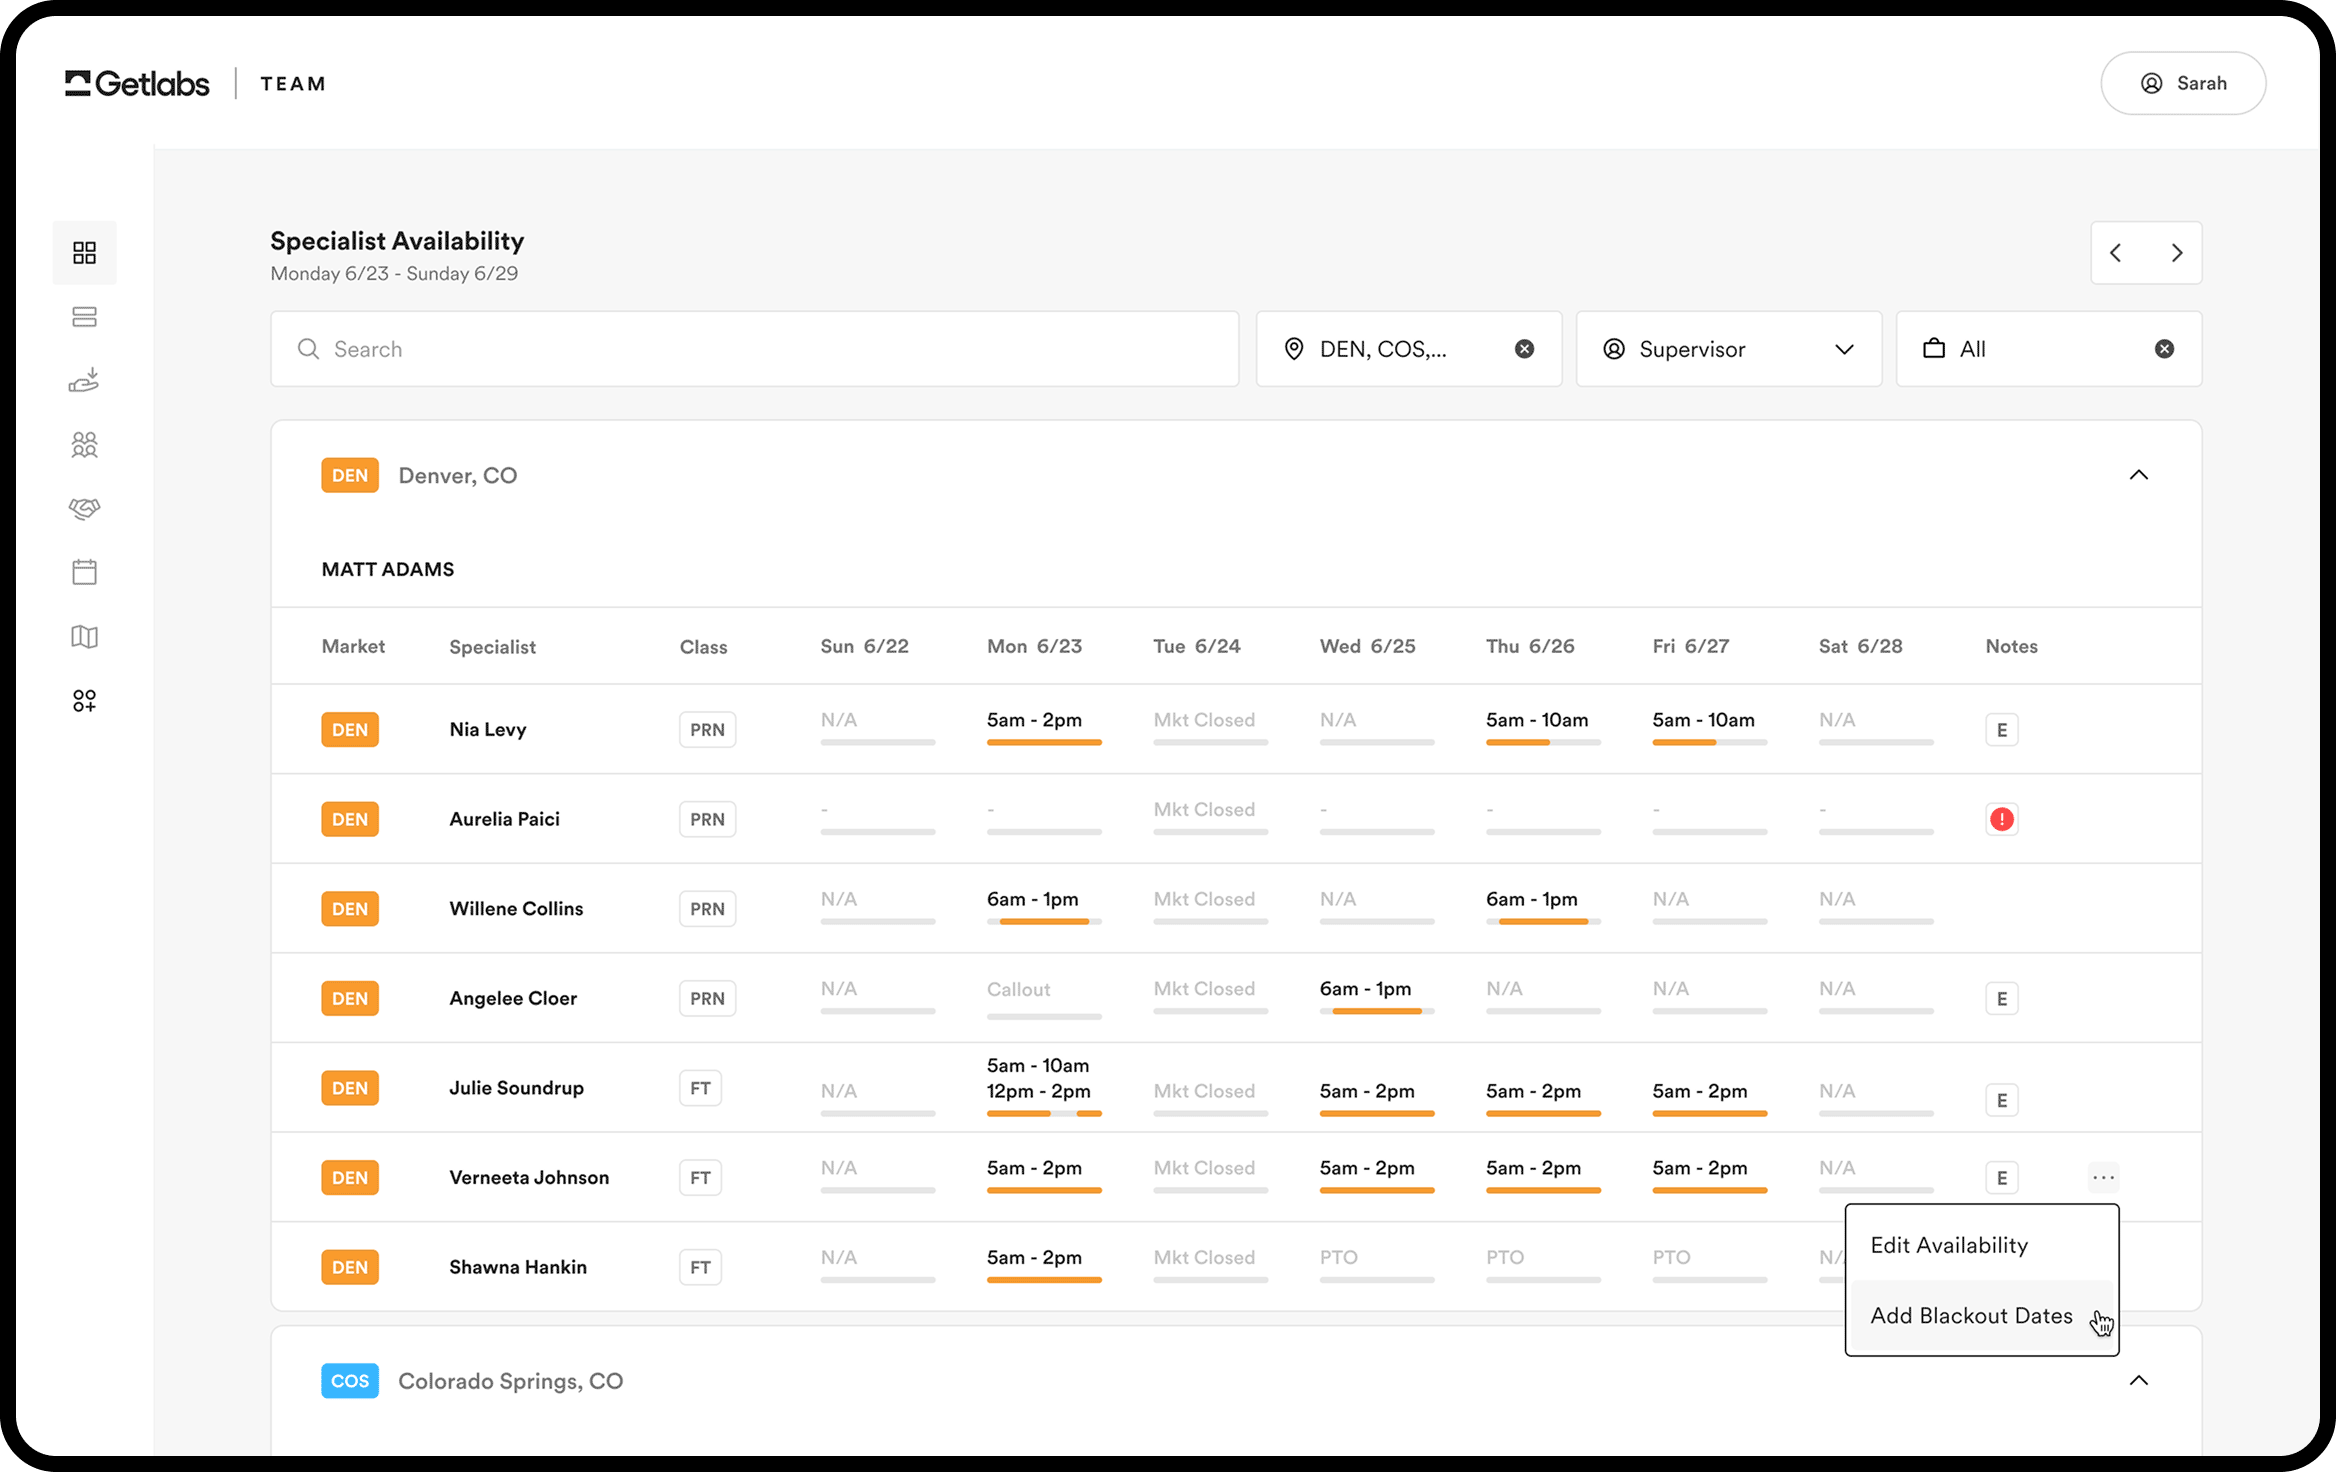
Task: Open Willene Collins specialist name
Action: point(516,909)
